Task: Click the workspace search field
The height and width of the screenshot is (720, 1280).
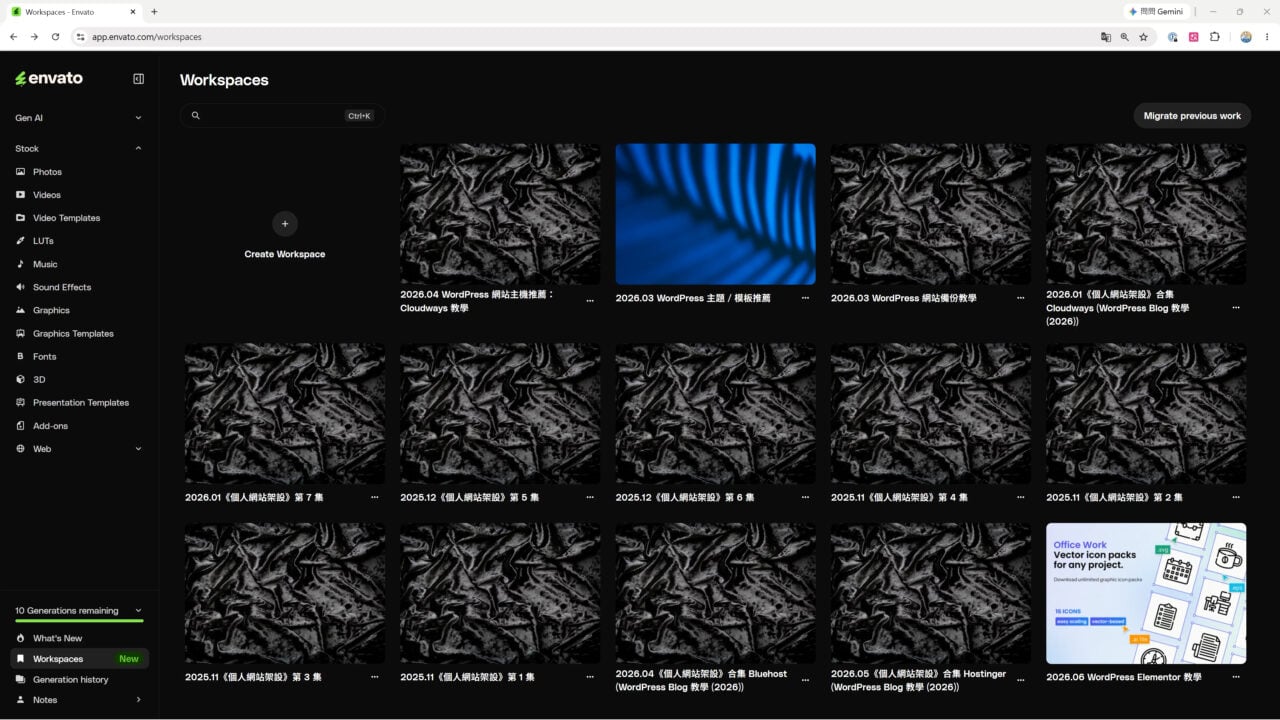Action: (x=282, y=116)
